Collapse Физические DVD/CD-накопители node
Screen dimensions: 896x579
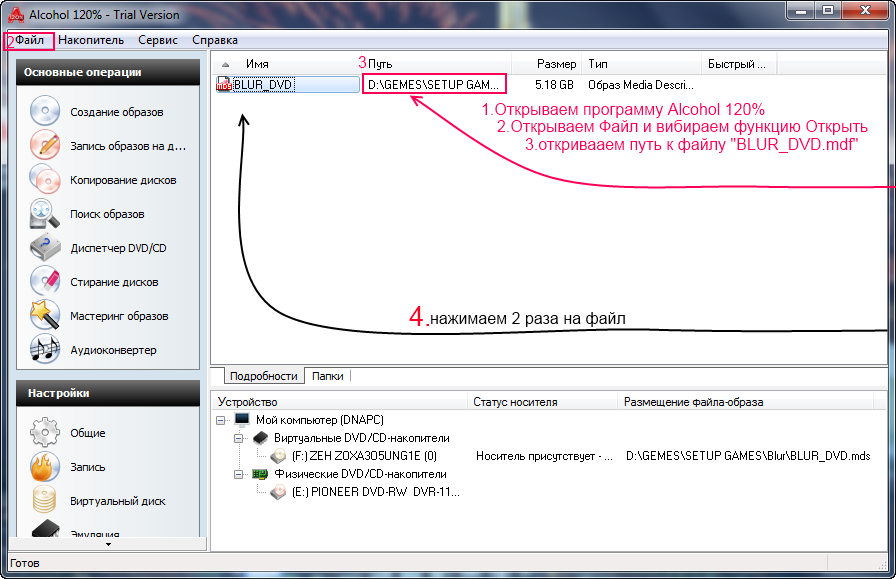239,474
